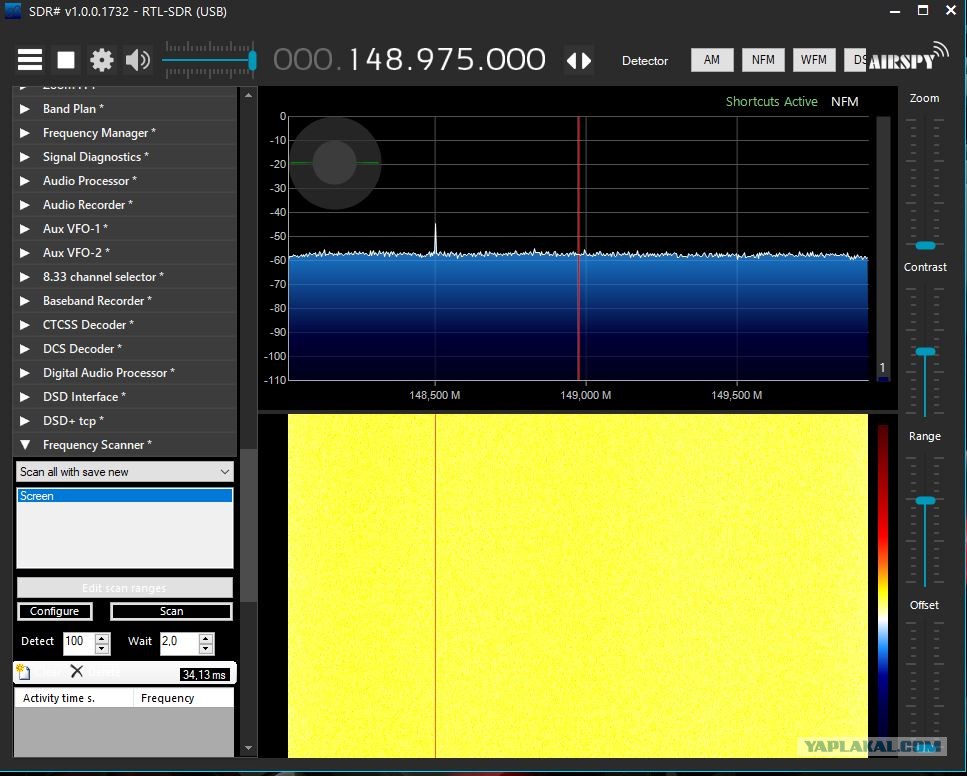Collapse the Frequency Scanner panel

[x=25, y=445]
